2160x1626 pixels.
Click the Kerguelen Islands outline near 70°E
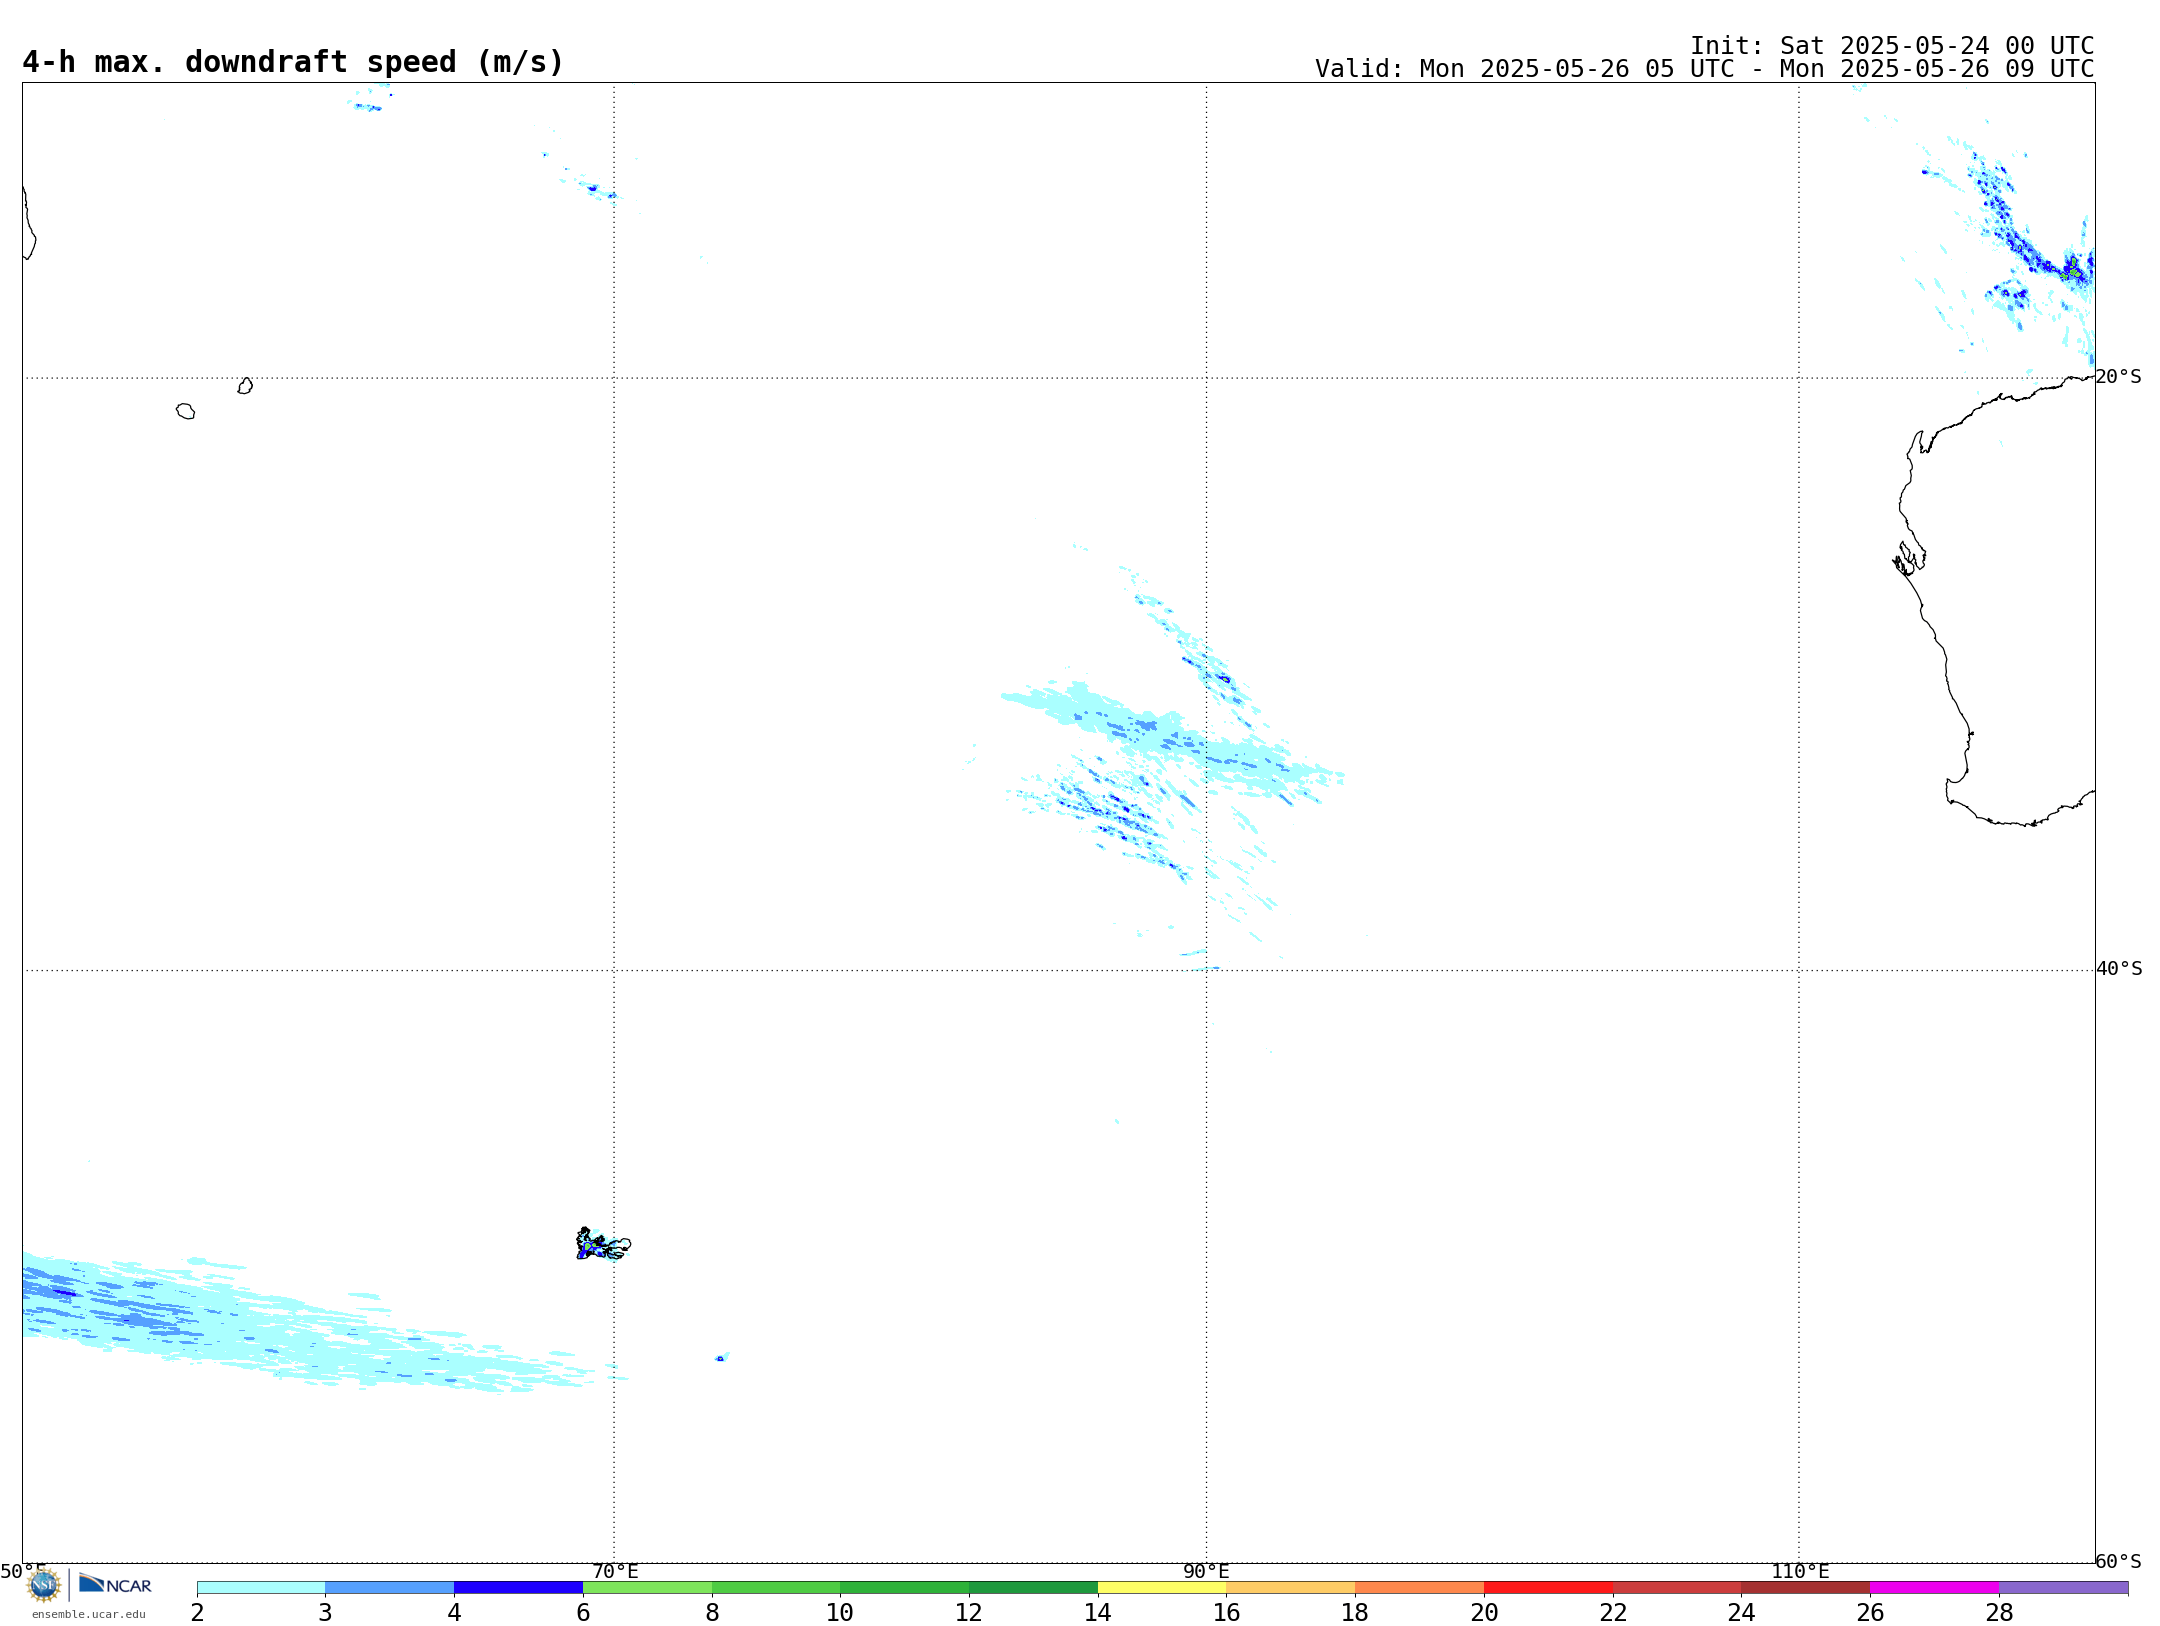coord(603,1245)
